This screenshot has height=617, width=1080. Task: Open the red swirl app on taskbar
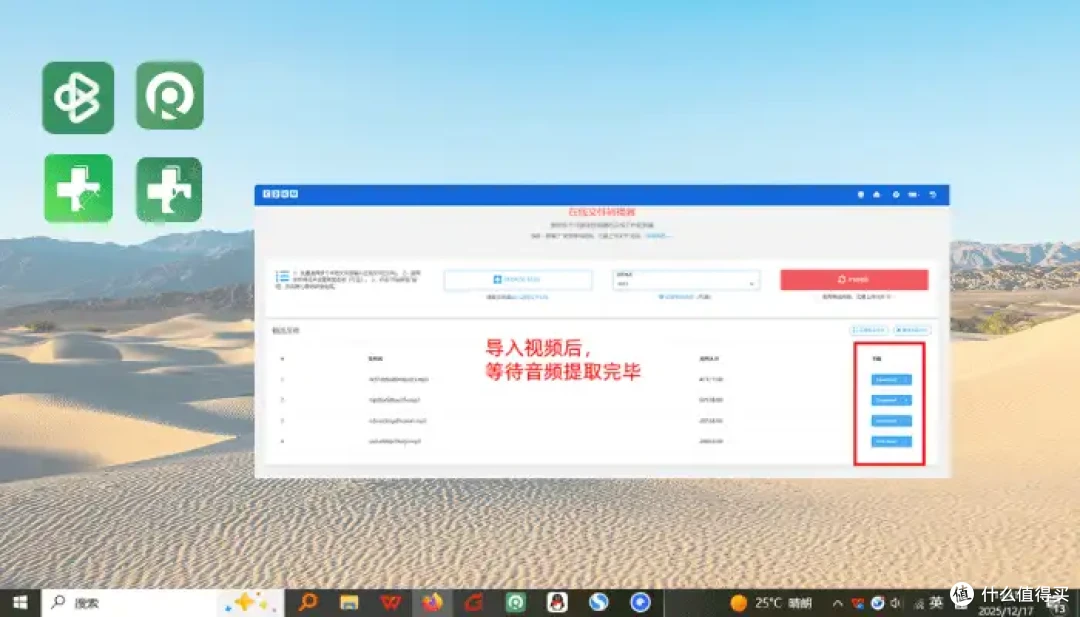coord(474,603)
